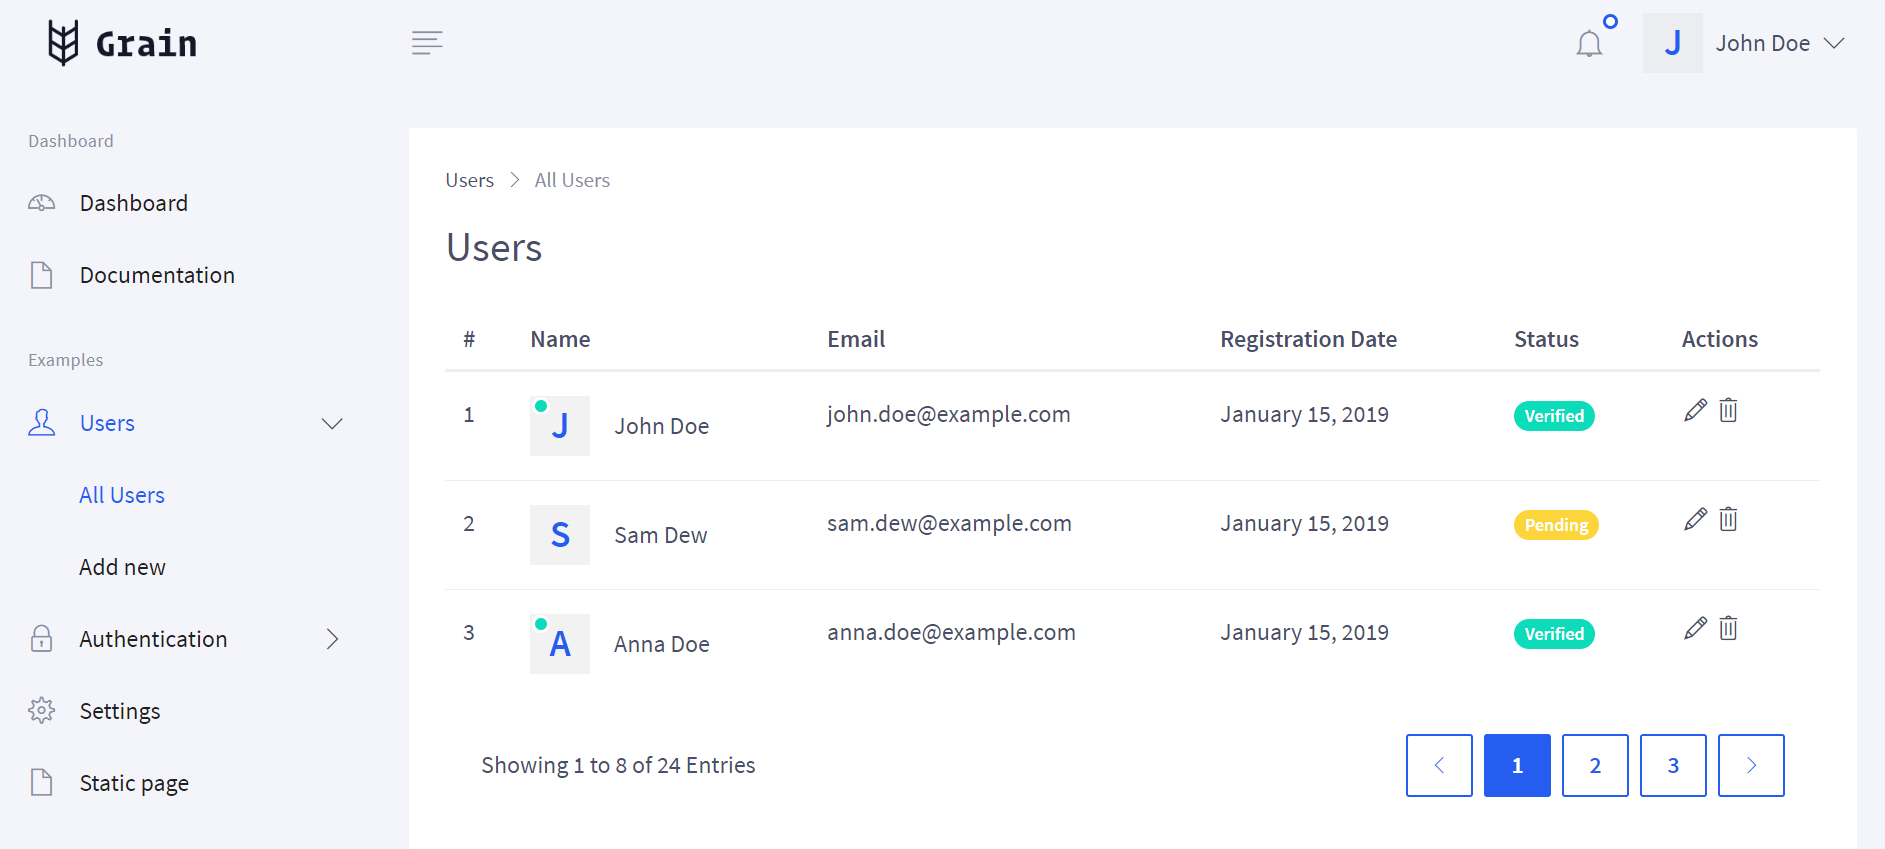Screen dimensions: 1885x849
Task: Click anna.doe@example.com email cell
Action: [x=951, y=632]
